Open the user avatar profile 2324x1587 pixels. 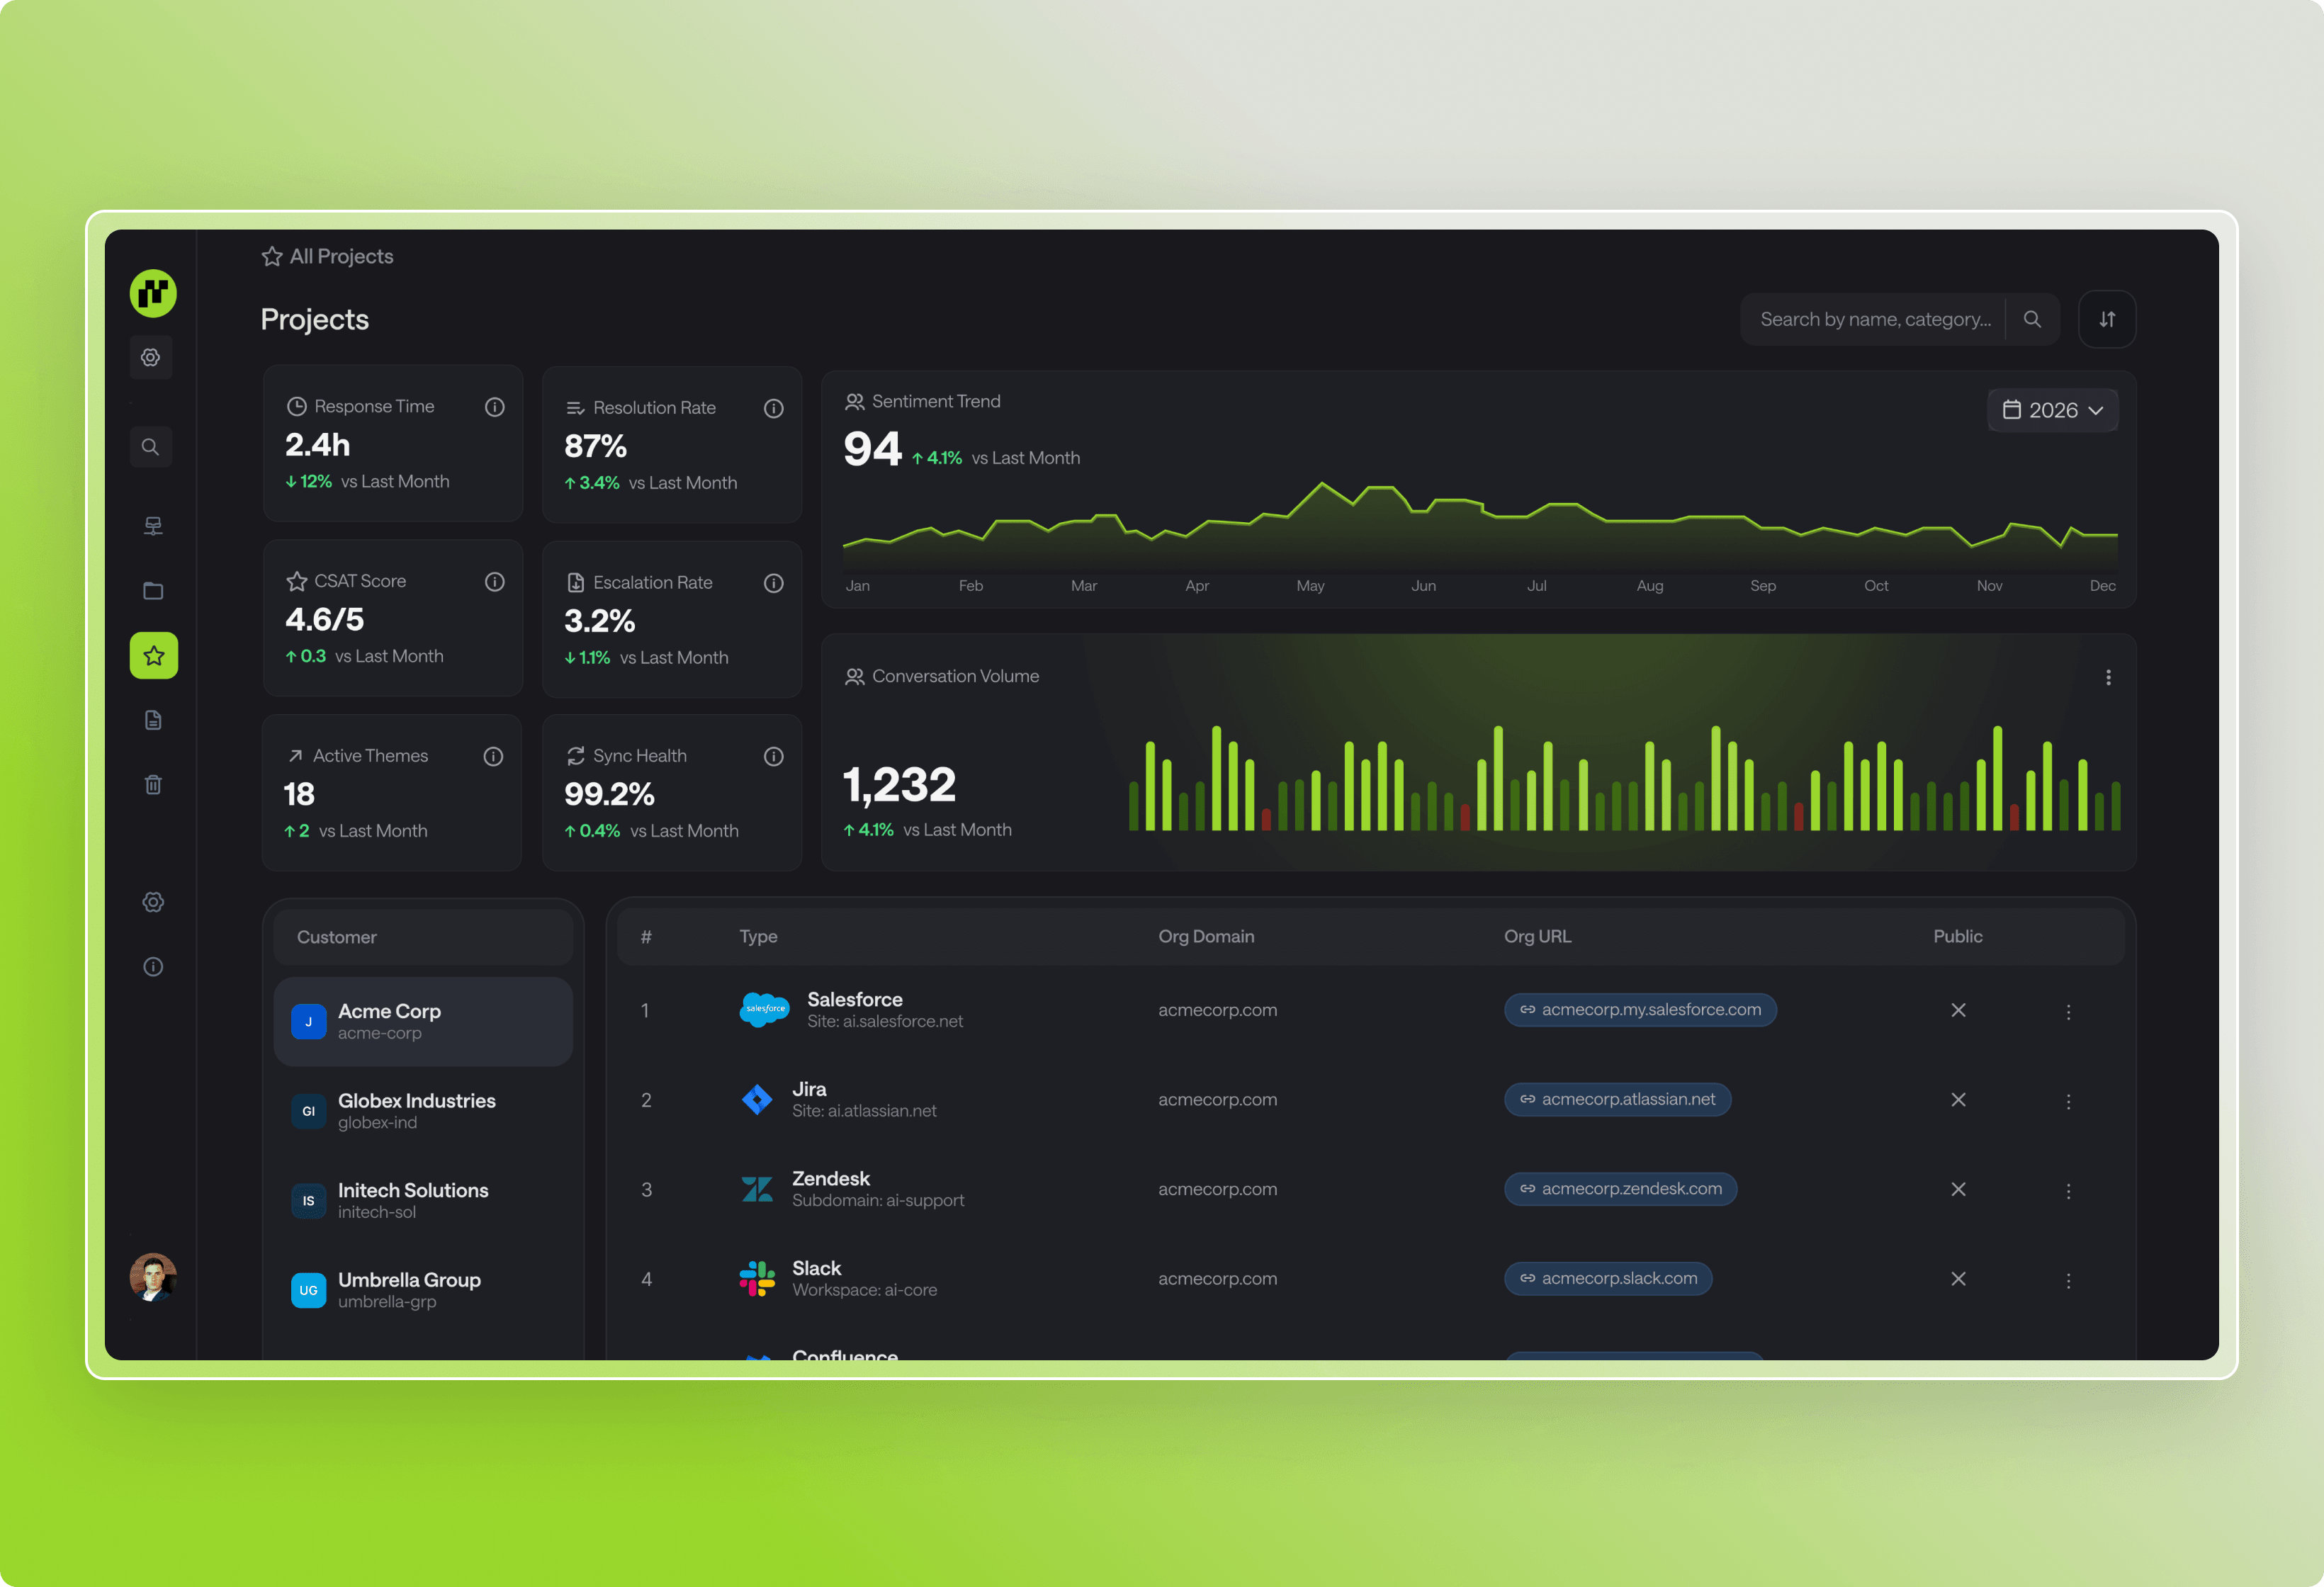(x=153, y=1277)
